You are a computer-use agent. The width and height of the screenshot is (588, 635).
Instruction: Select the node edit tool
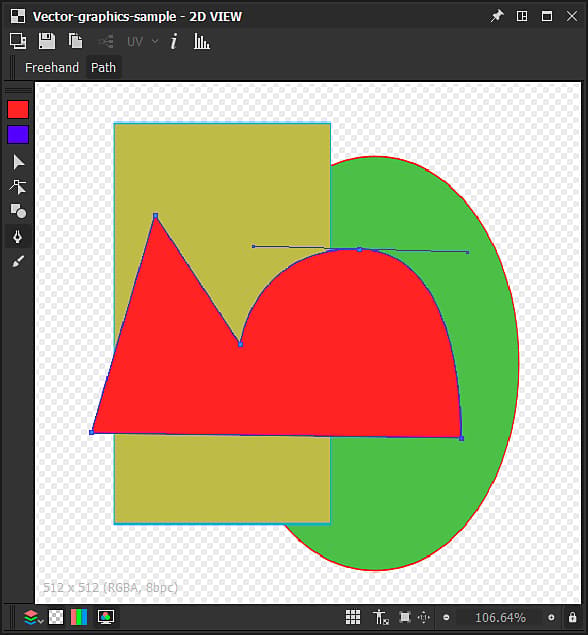pos(18,187)
